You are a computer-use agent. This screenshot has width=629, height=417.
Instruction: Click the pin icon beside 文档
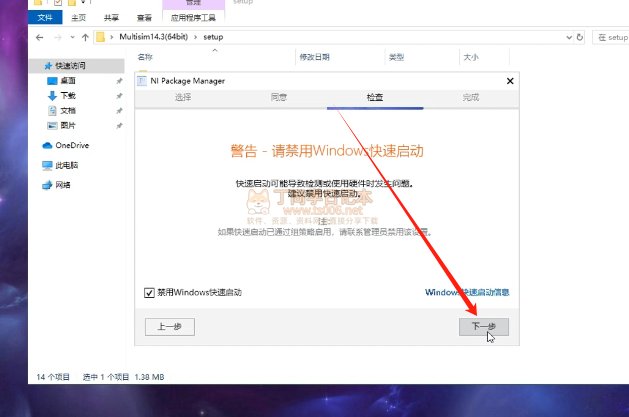click(119, 111)
